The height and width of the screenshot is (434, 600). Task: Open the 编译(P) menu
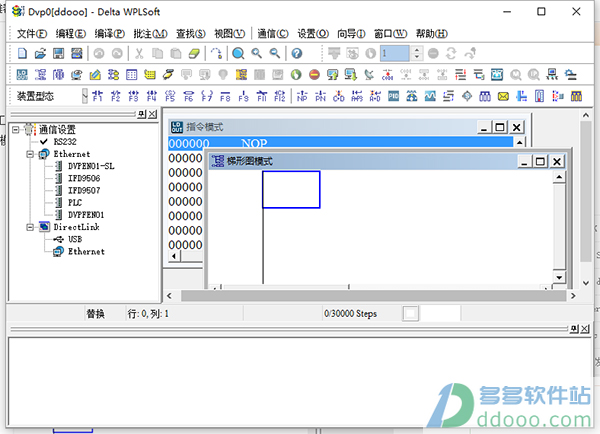(x=109, y=34)
